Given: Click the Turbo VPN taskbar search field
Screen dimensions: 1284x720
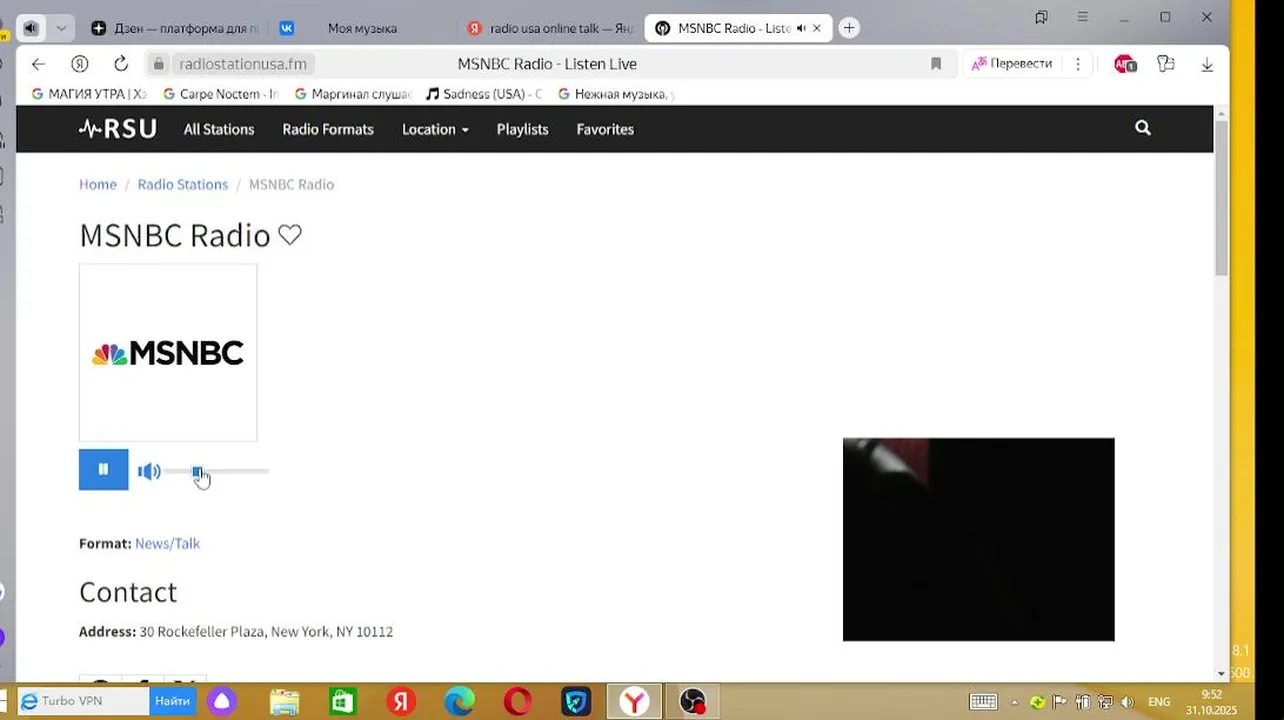Looking at the screenshot, I should [84, 701].
